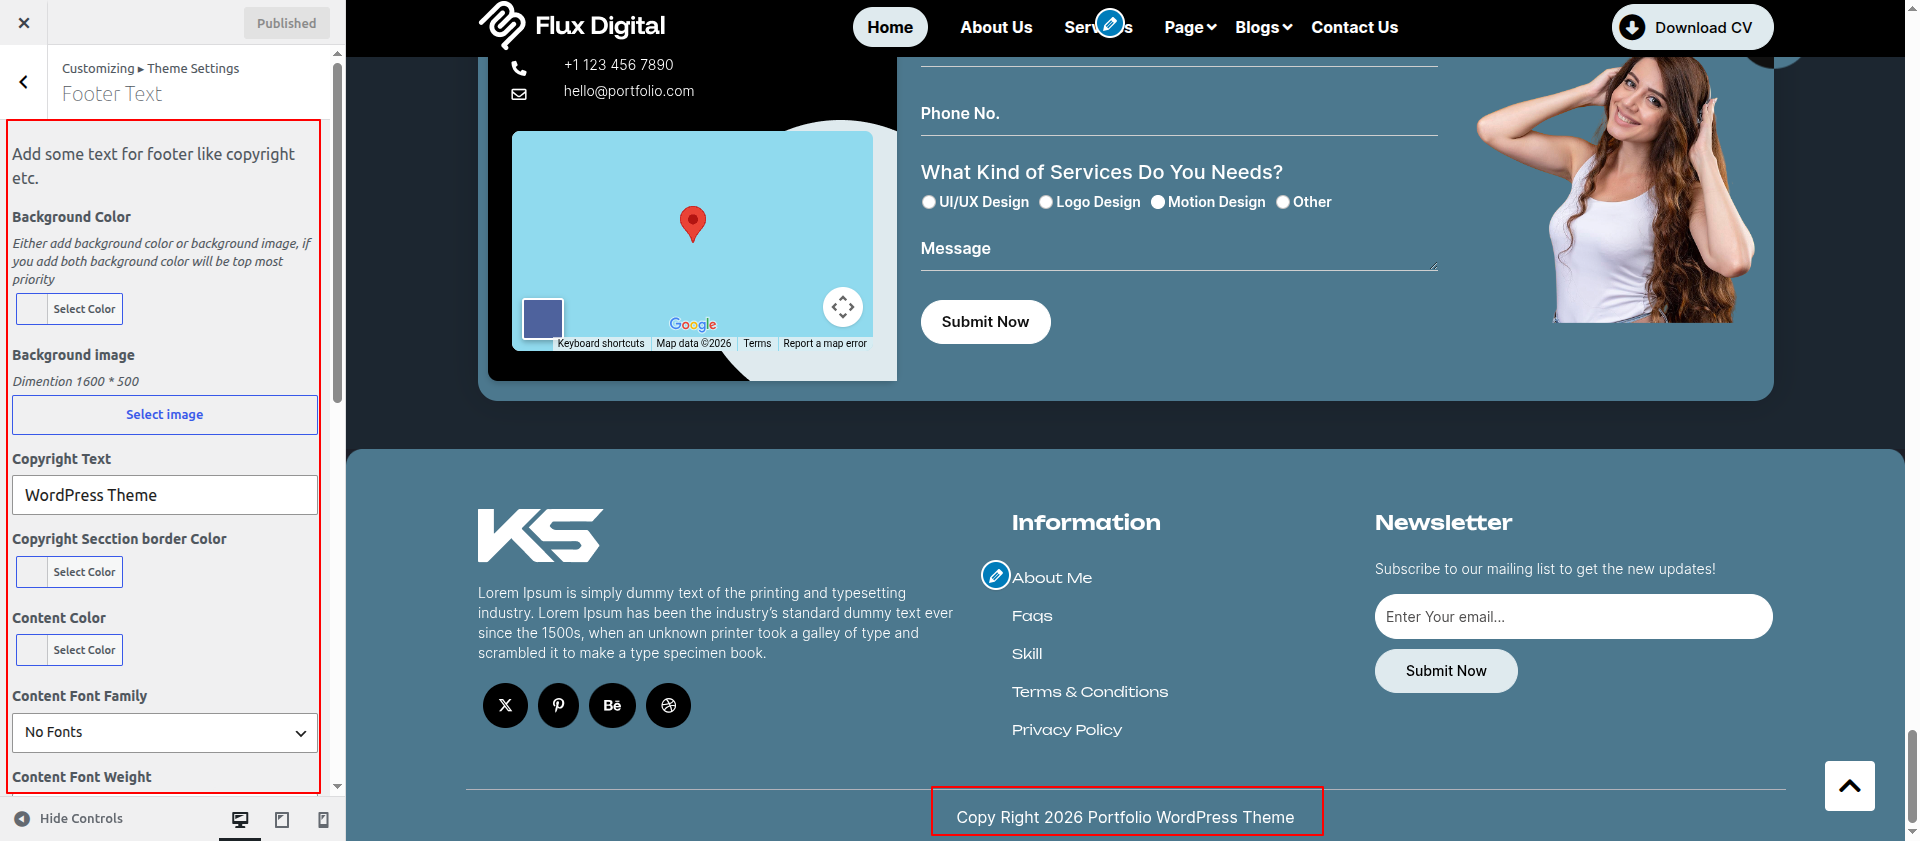Click the Keyboard shortcuts map link
The image size is (1920, 841).
pos(601,343)
